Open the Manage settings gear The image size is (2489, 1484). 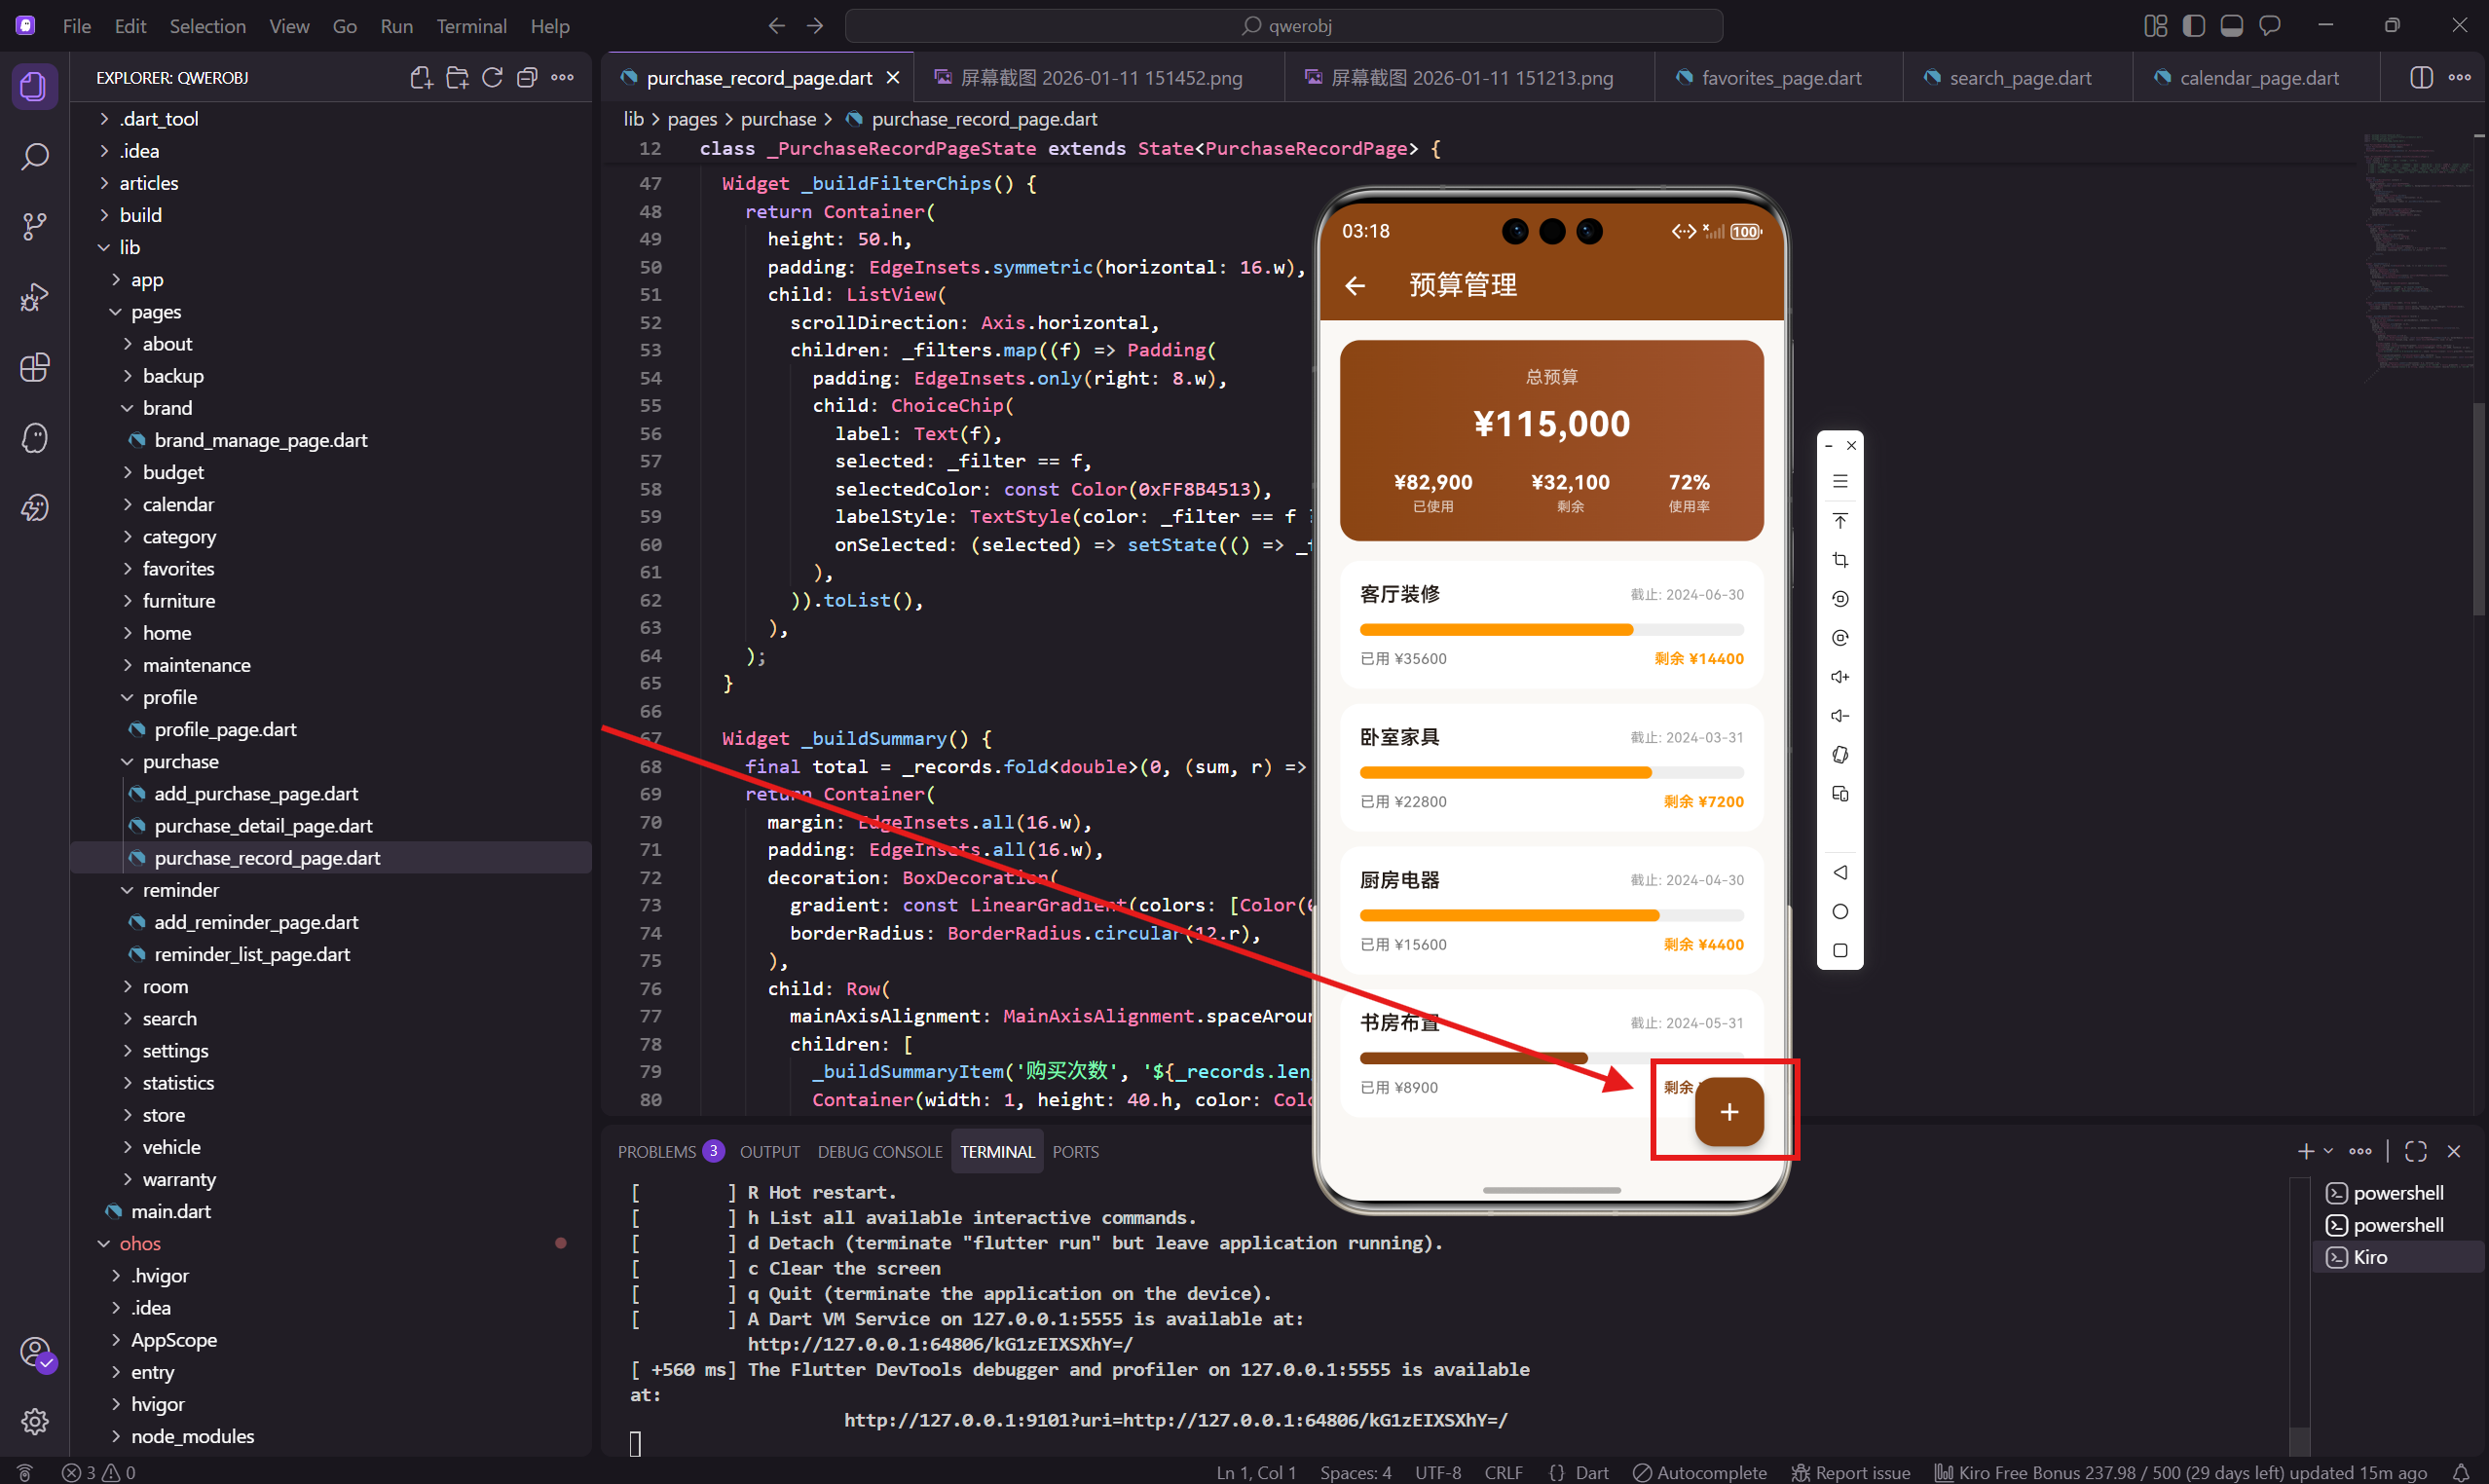tap(34, 1421)
